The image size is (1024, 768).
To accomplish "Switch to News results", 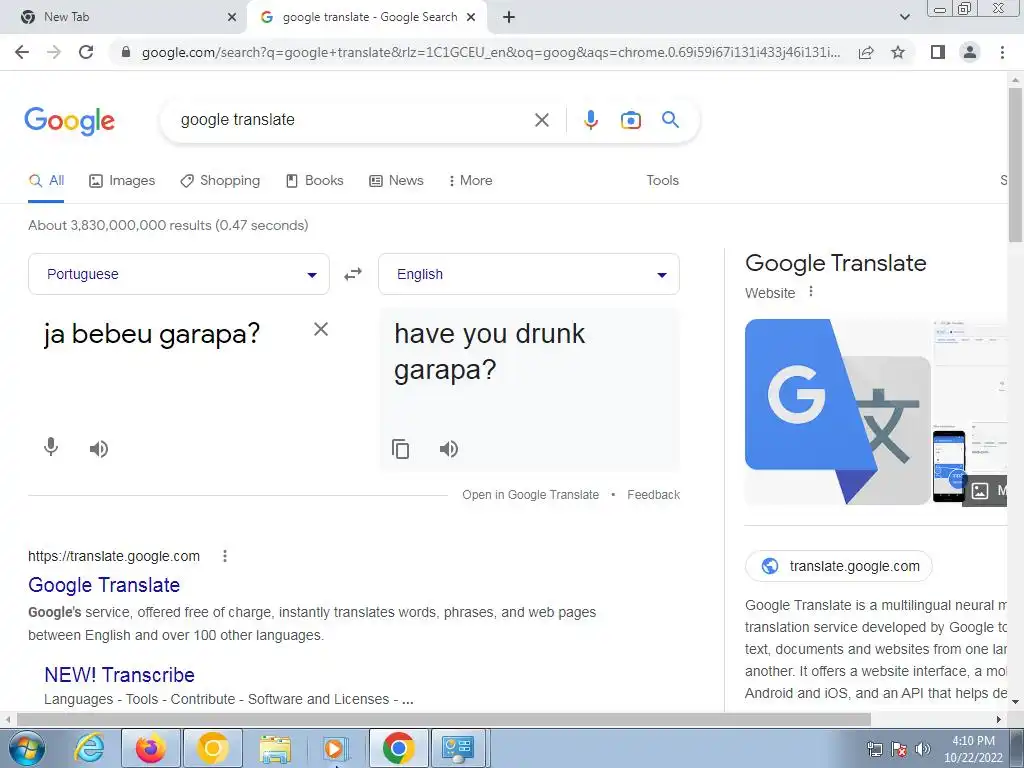I will tap(396, 181).
